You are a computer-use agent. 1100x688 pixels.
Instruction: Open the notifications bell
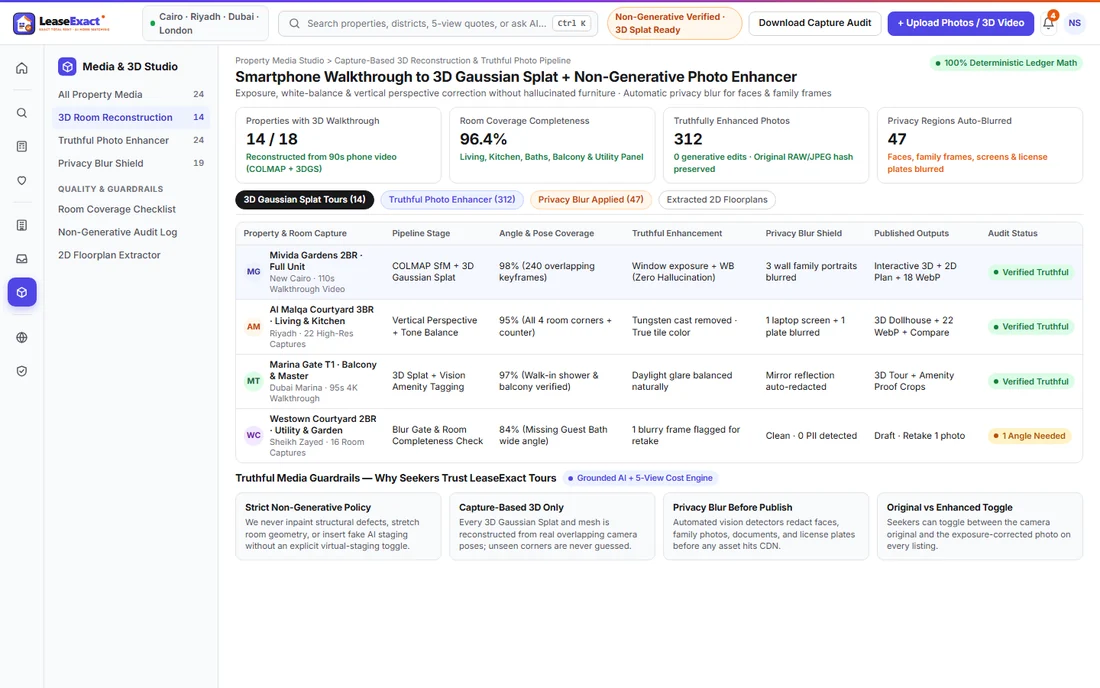point(1048,22)
